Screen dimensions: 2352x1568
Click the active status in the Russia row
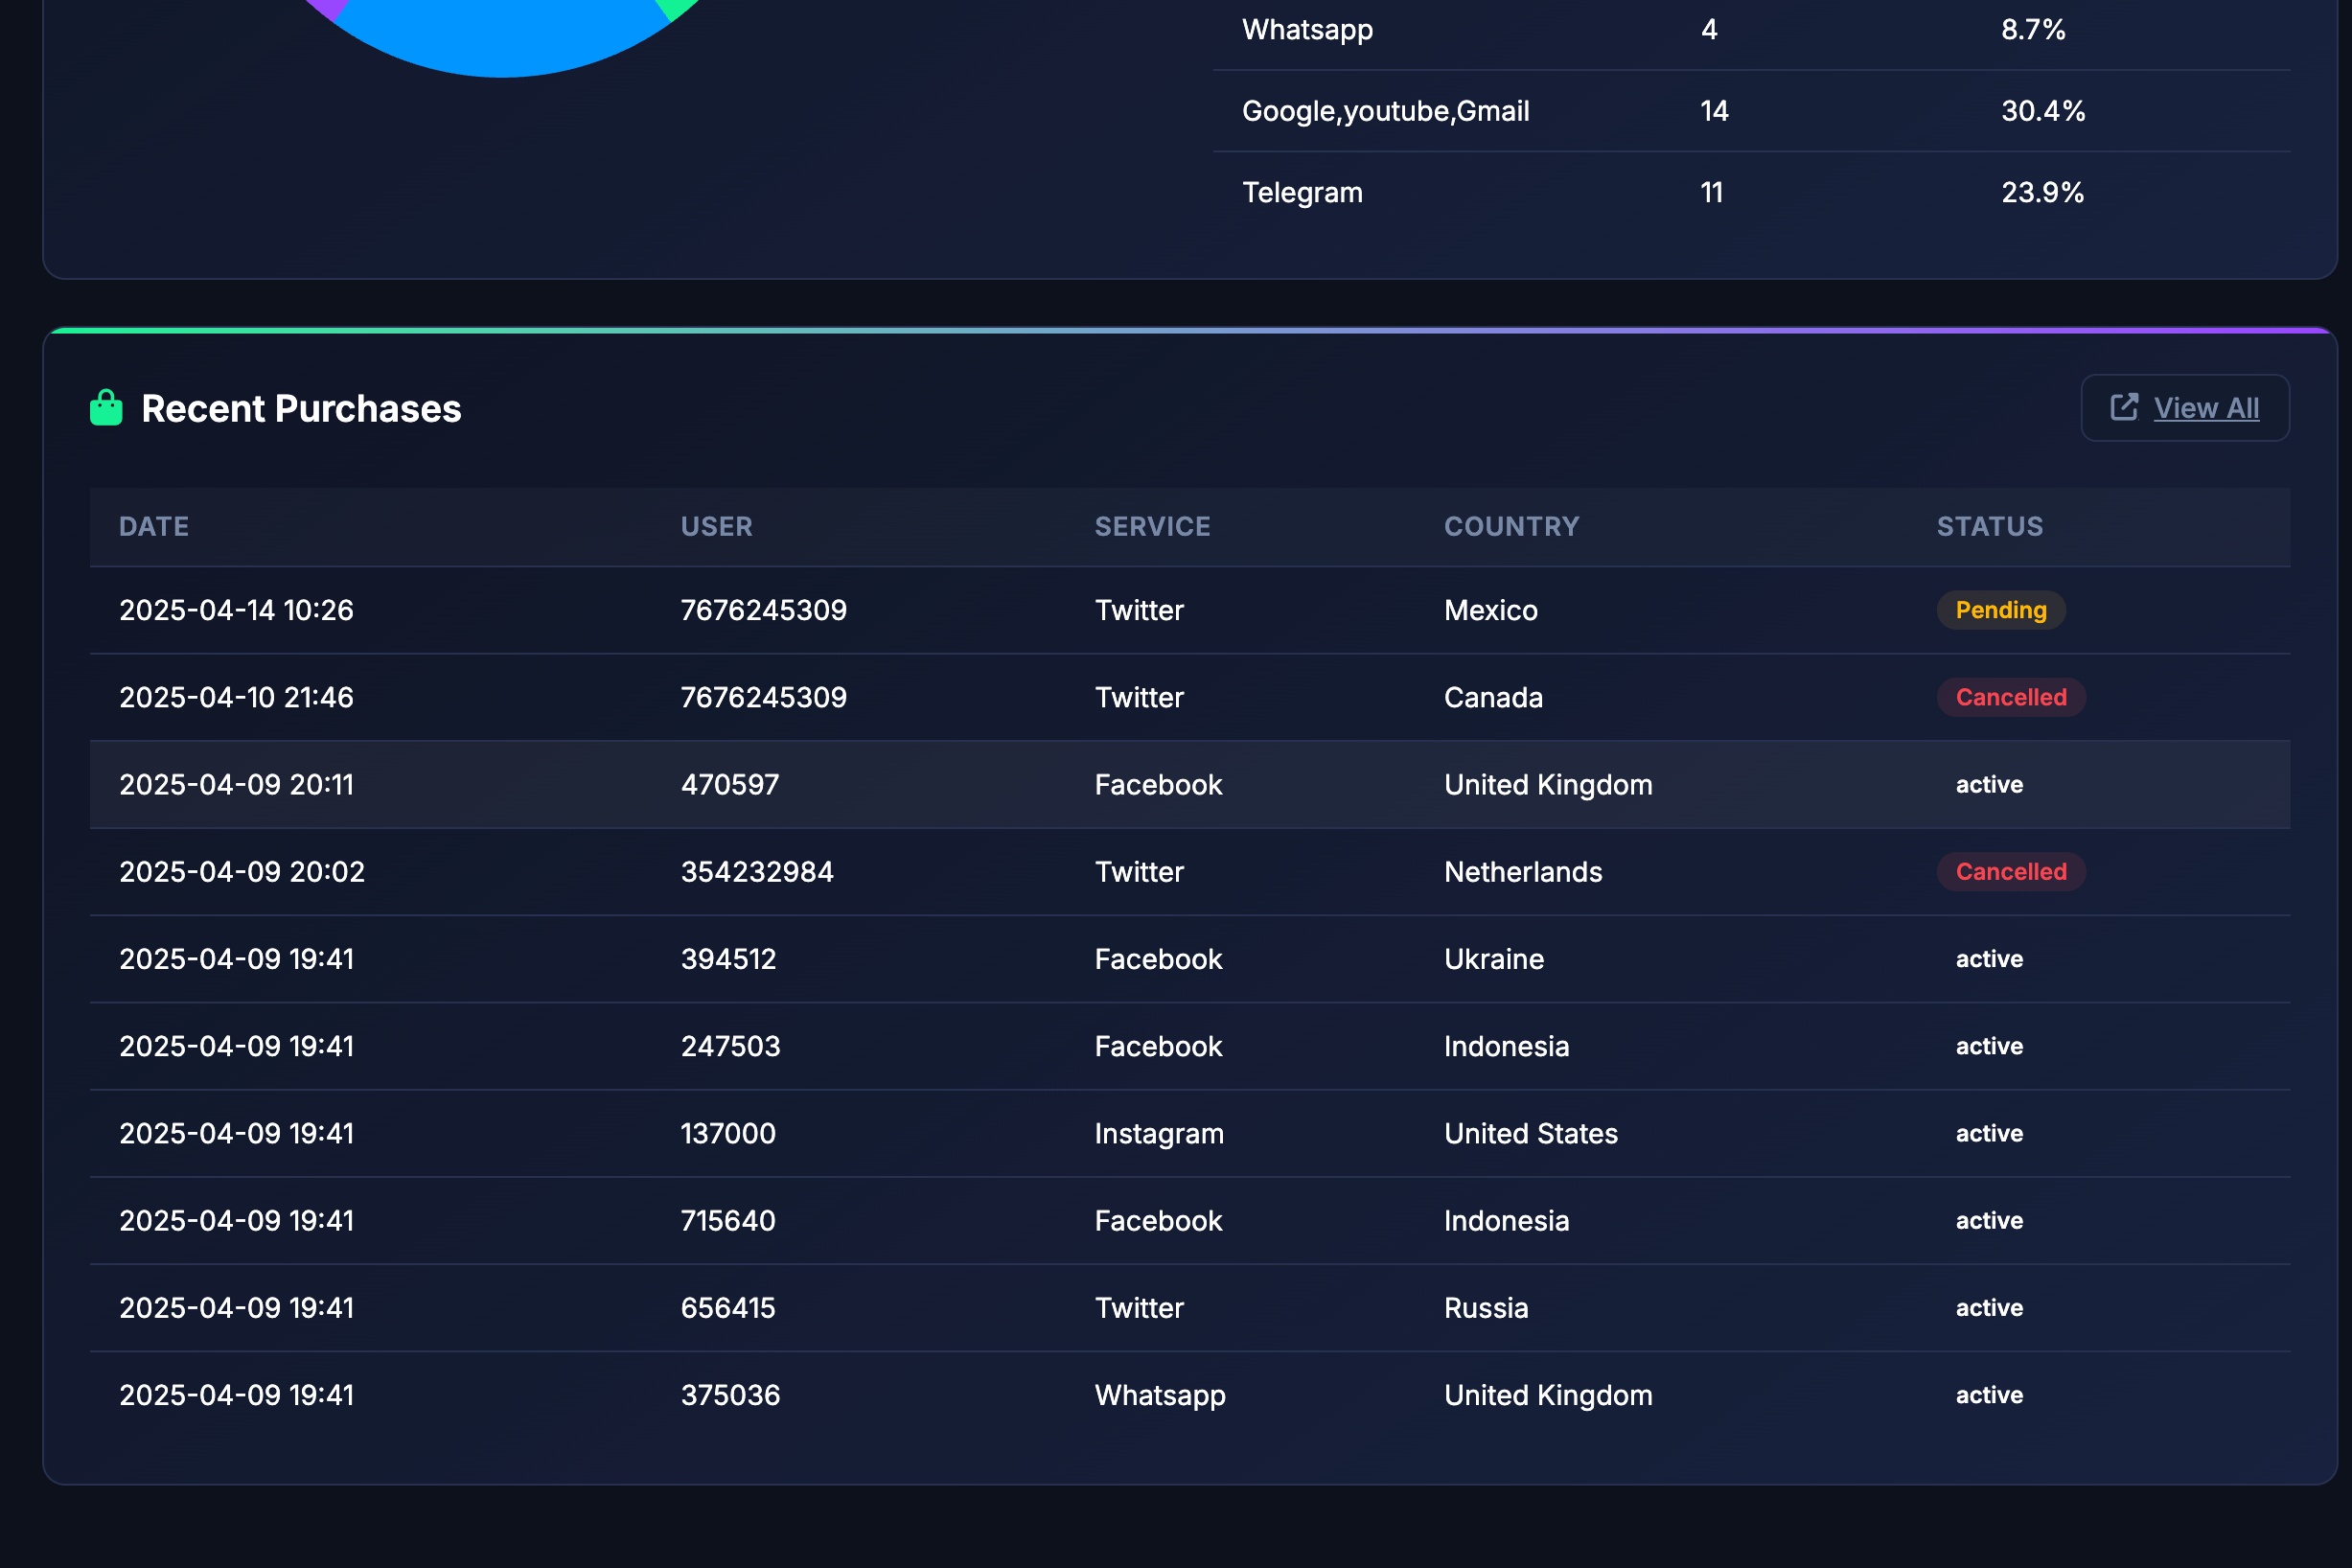[x=1989, y=1308]
